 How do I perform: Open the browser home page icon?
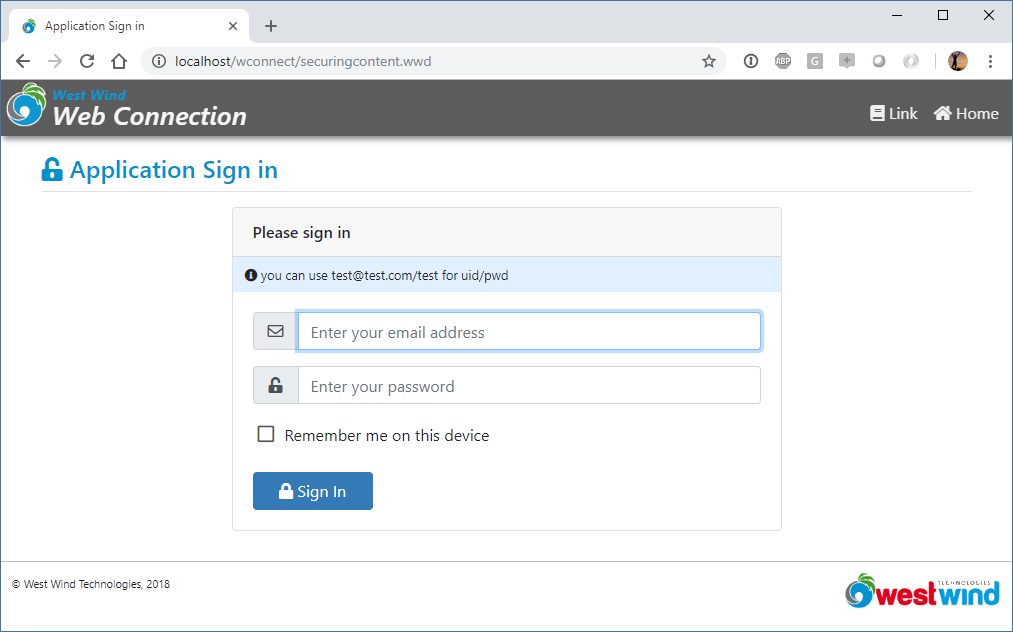(x=119, y=61)
